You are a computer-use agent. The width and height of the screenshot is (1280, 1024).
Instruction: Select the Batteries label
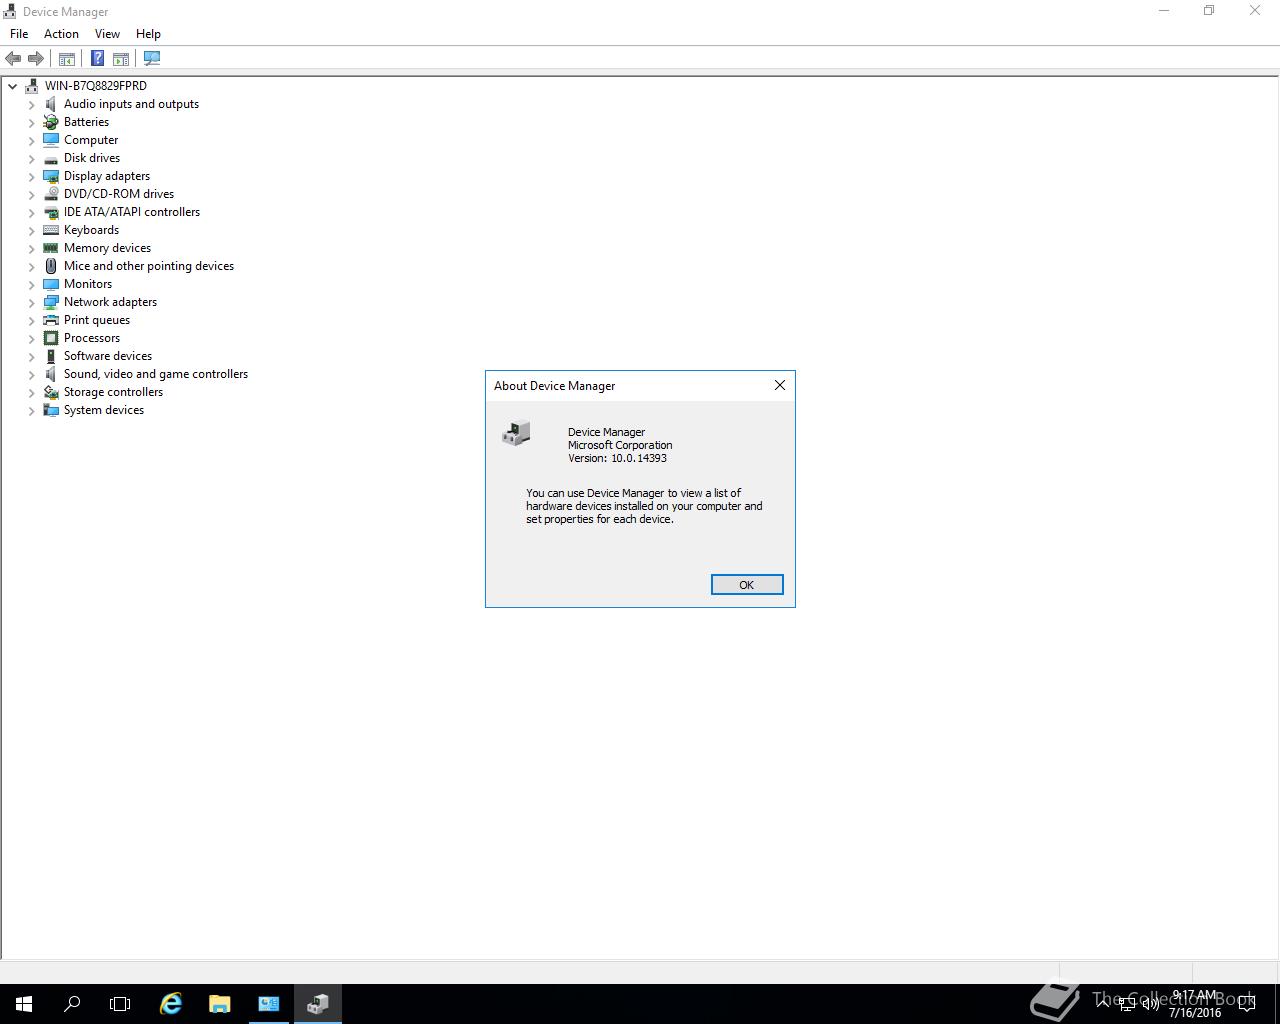[x=86, y=122]
